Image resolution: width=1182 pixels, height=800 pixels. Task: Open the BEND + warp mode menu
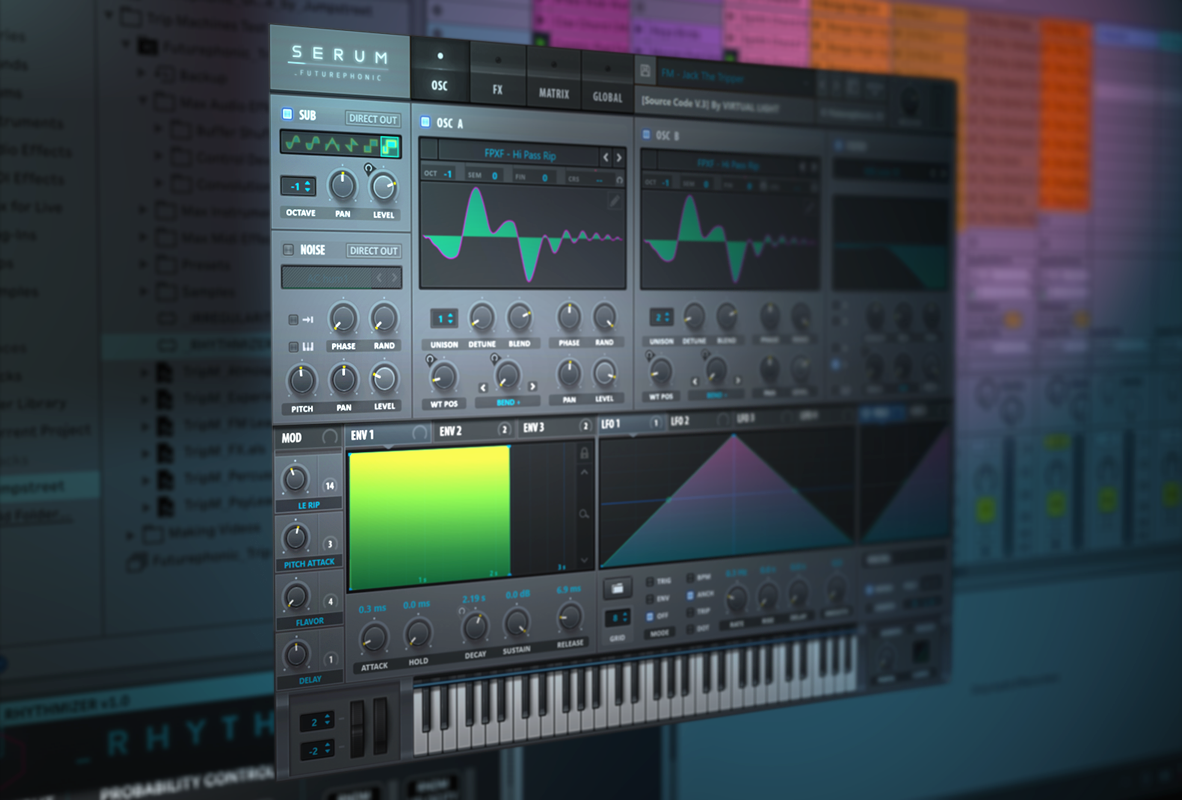coord(508,403)
